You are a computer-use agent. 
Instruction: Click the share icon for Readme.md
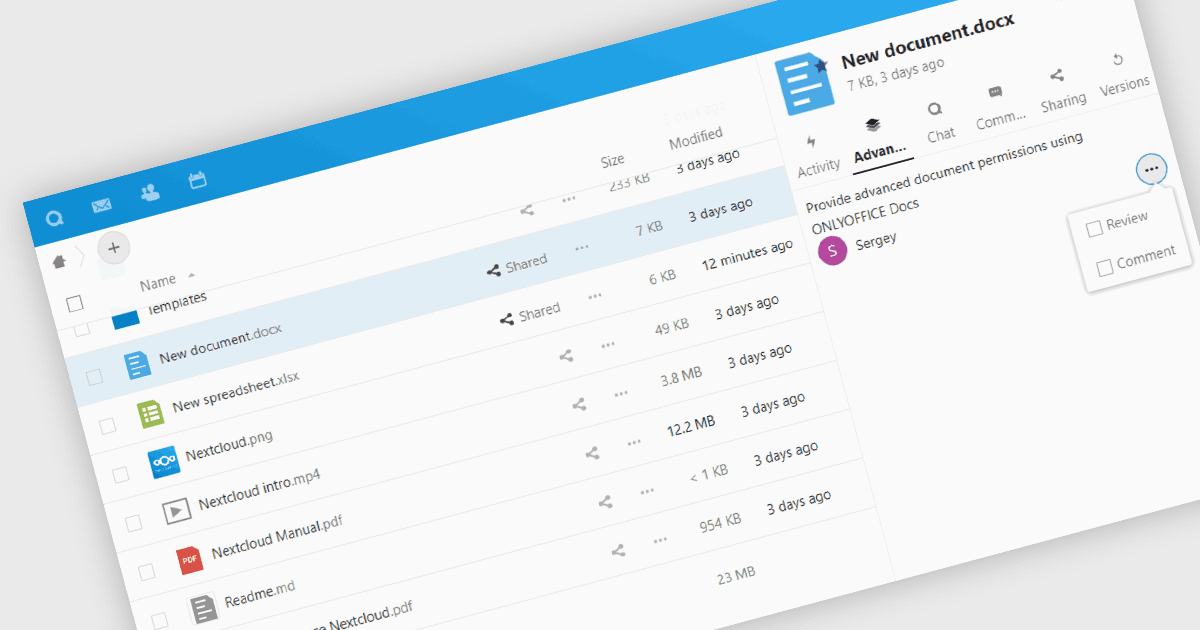pyautogui.click(x=605, y=501)
